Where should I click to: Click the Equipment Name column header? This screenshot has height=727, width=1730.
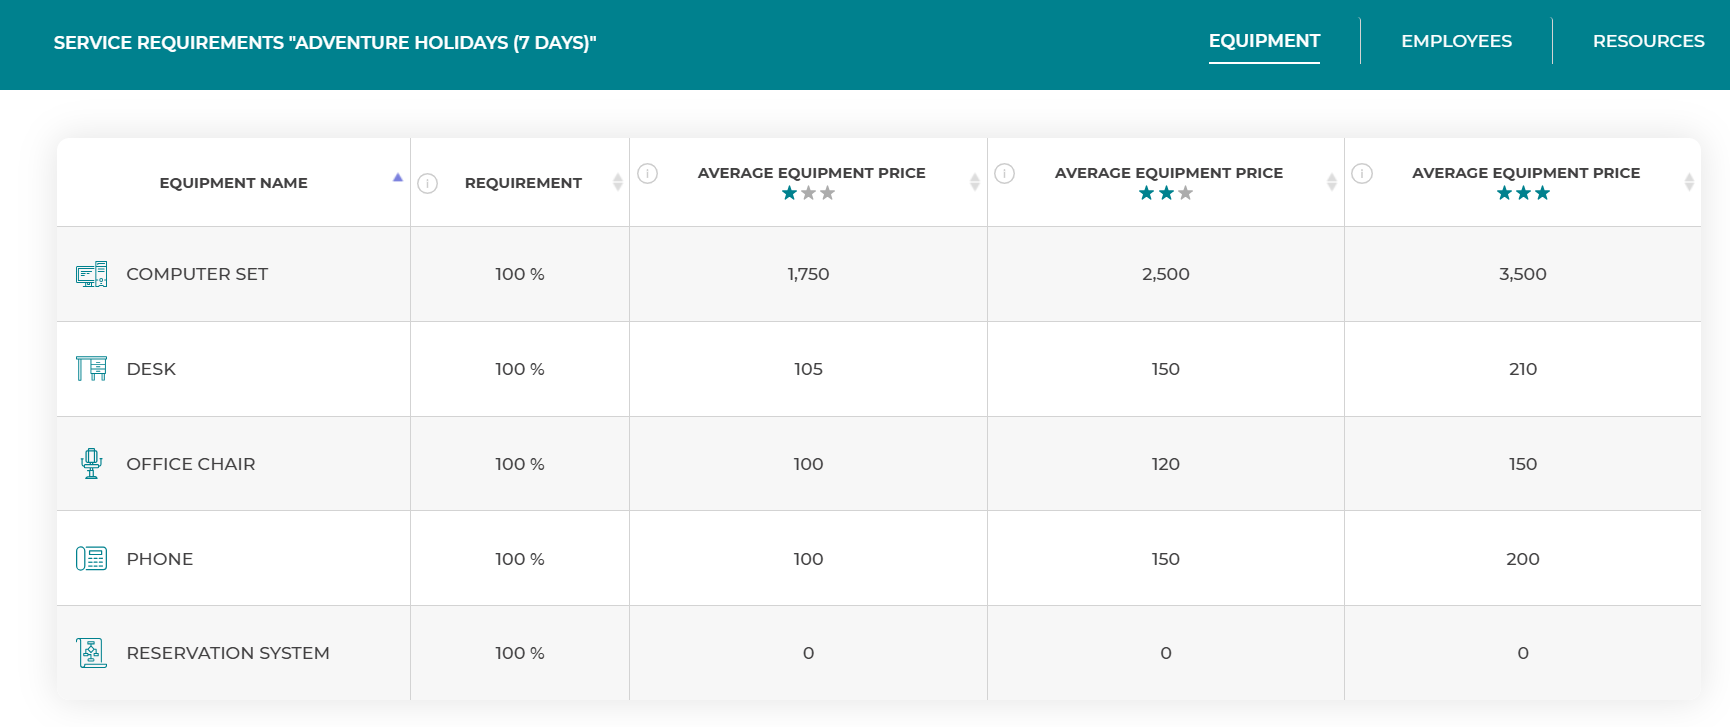(x=233, y=183)
